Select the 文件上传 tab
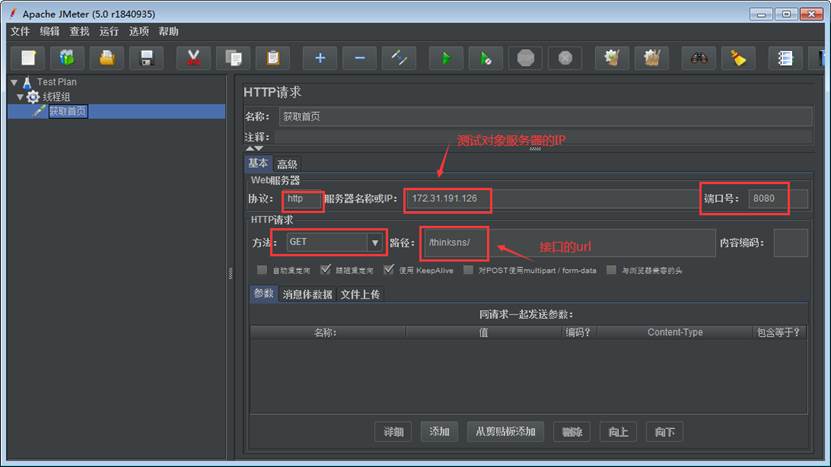The height and width of the screenshot is (467, 831). 360,294
